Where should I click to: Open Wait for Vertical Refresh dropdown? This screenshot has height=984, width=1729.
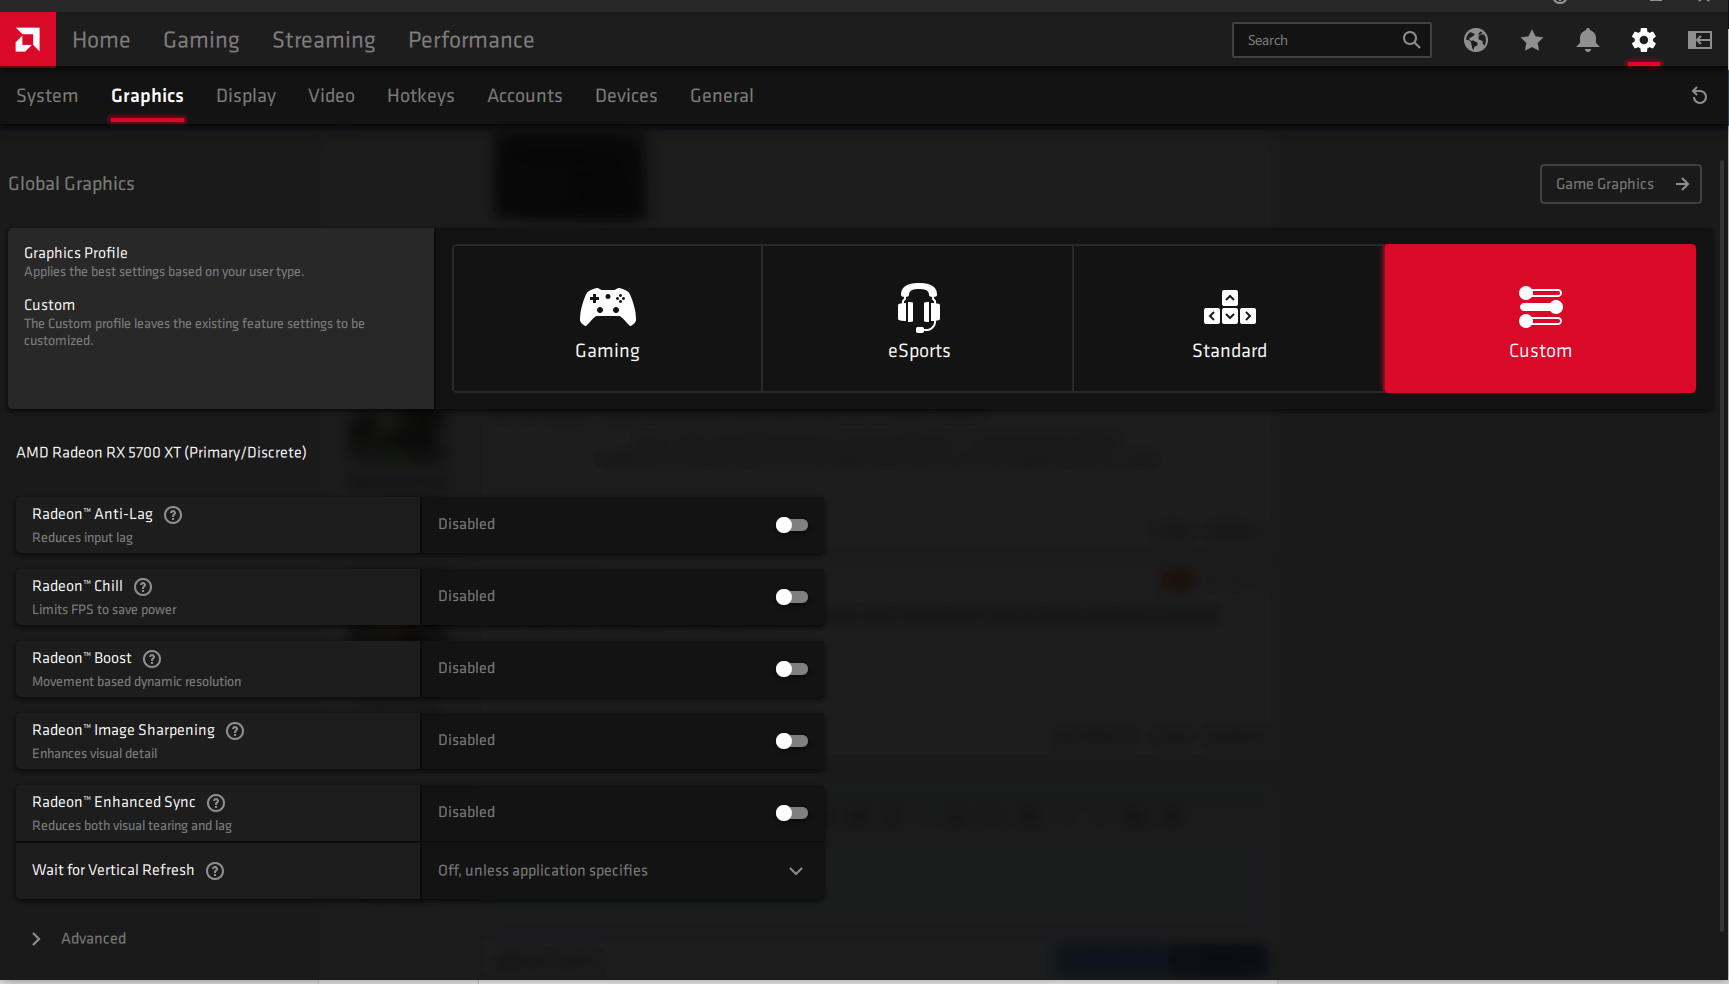(623, 871)
